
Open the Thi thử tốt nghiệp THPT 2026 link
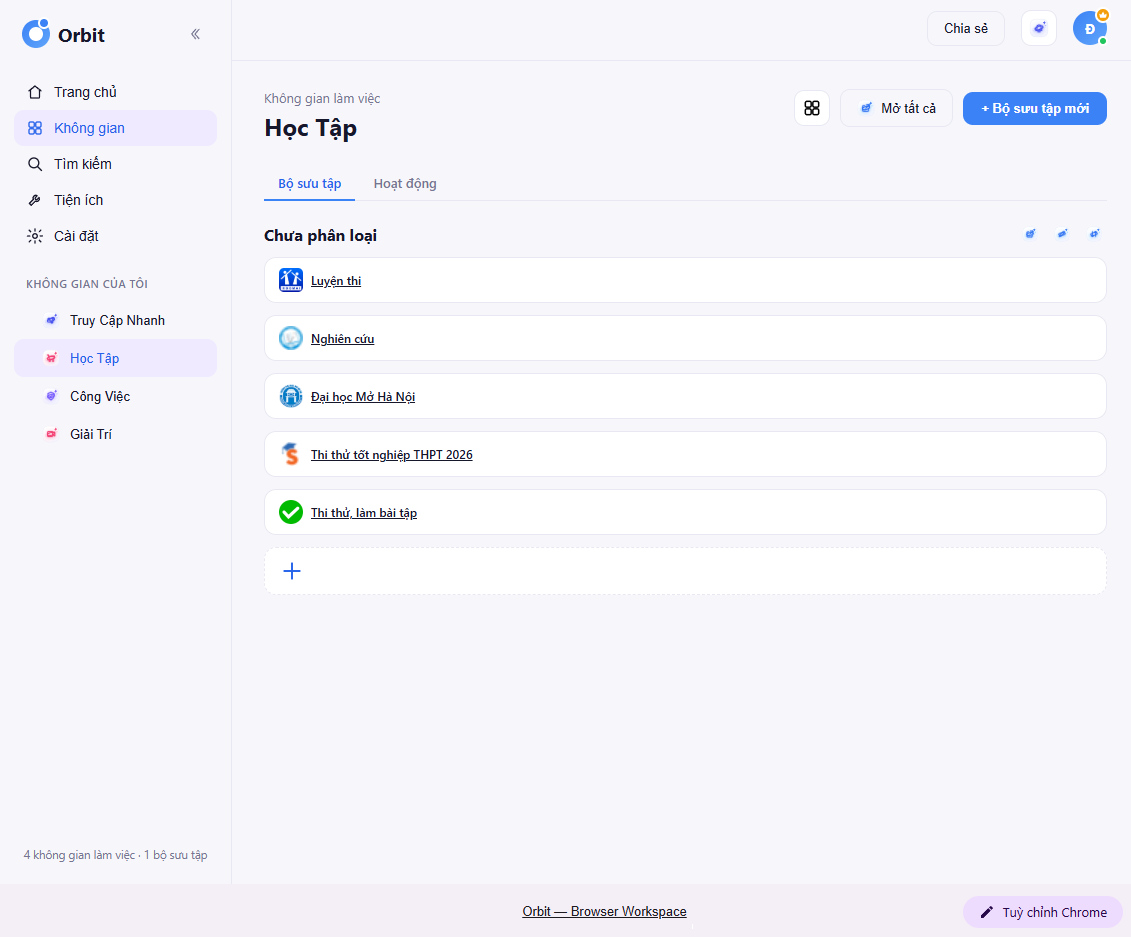(x=392, y=454)
